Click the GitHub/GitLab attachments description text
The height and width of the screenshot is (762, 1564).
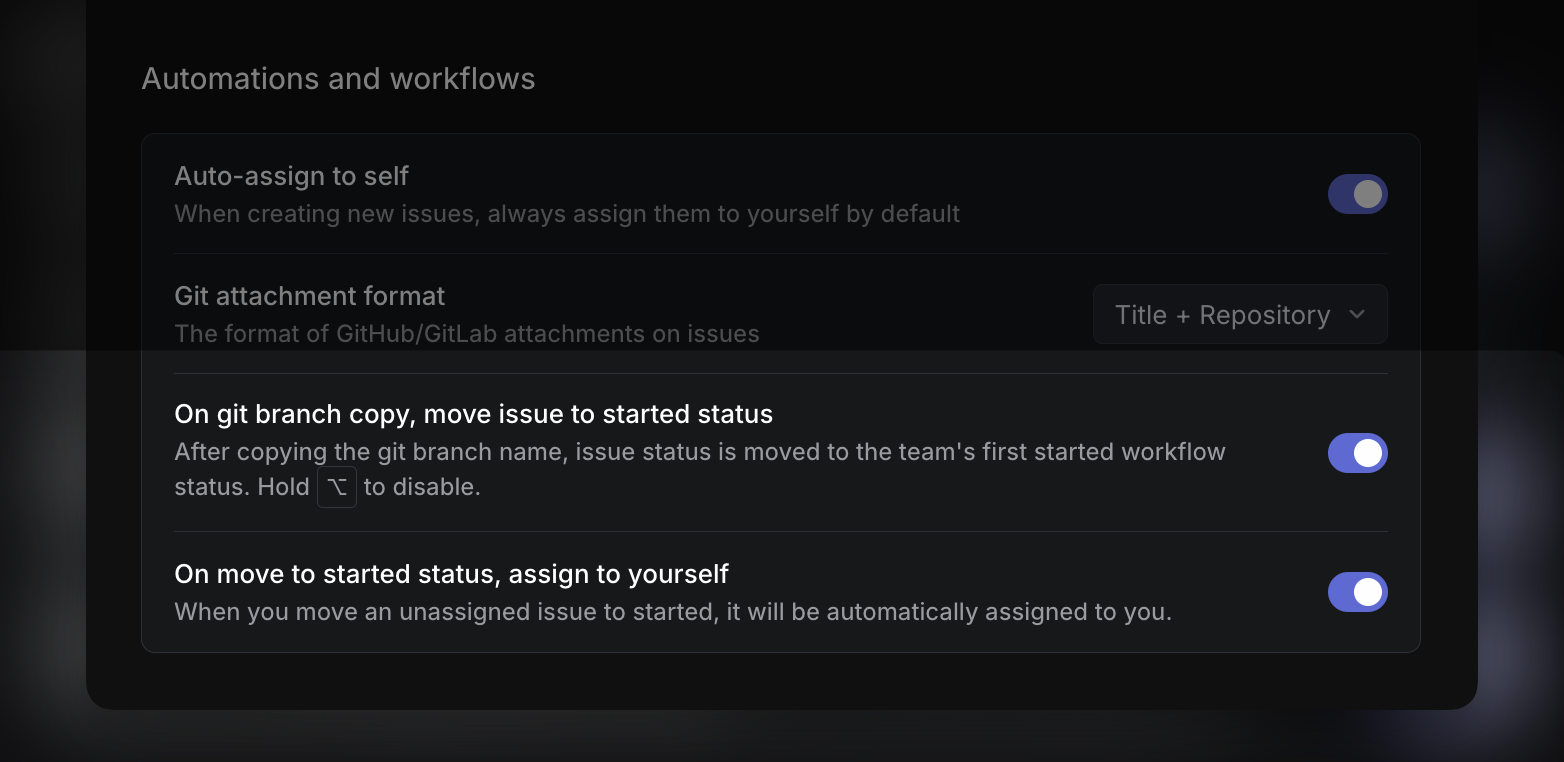click(467, 333)
